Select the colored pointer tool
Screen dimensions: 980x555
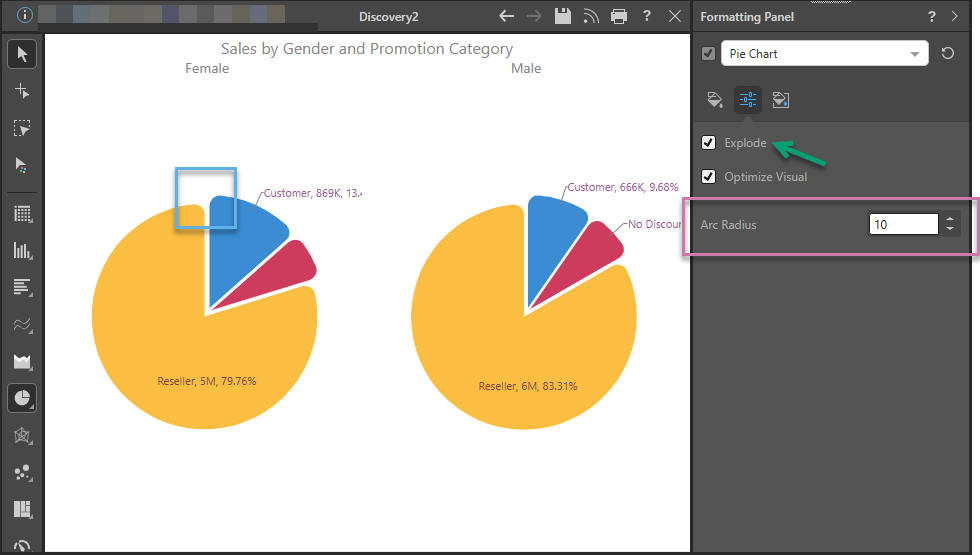pyautogui.click(x=22, y=165)
